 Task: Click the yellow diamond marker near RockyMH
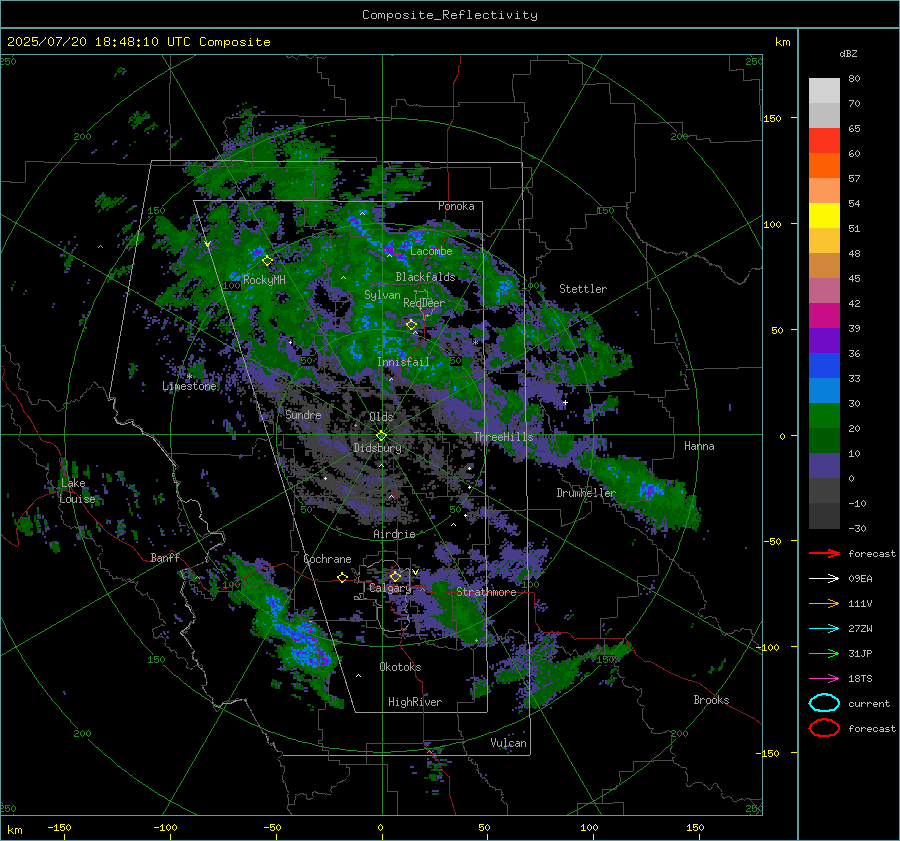(267, 261)
